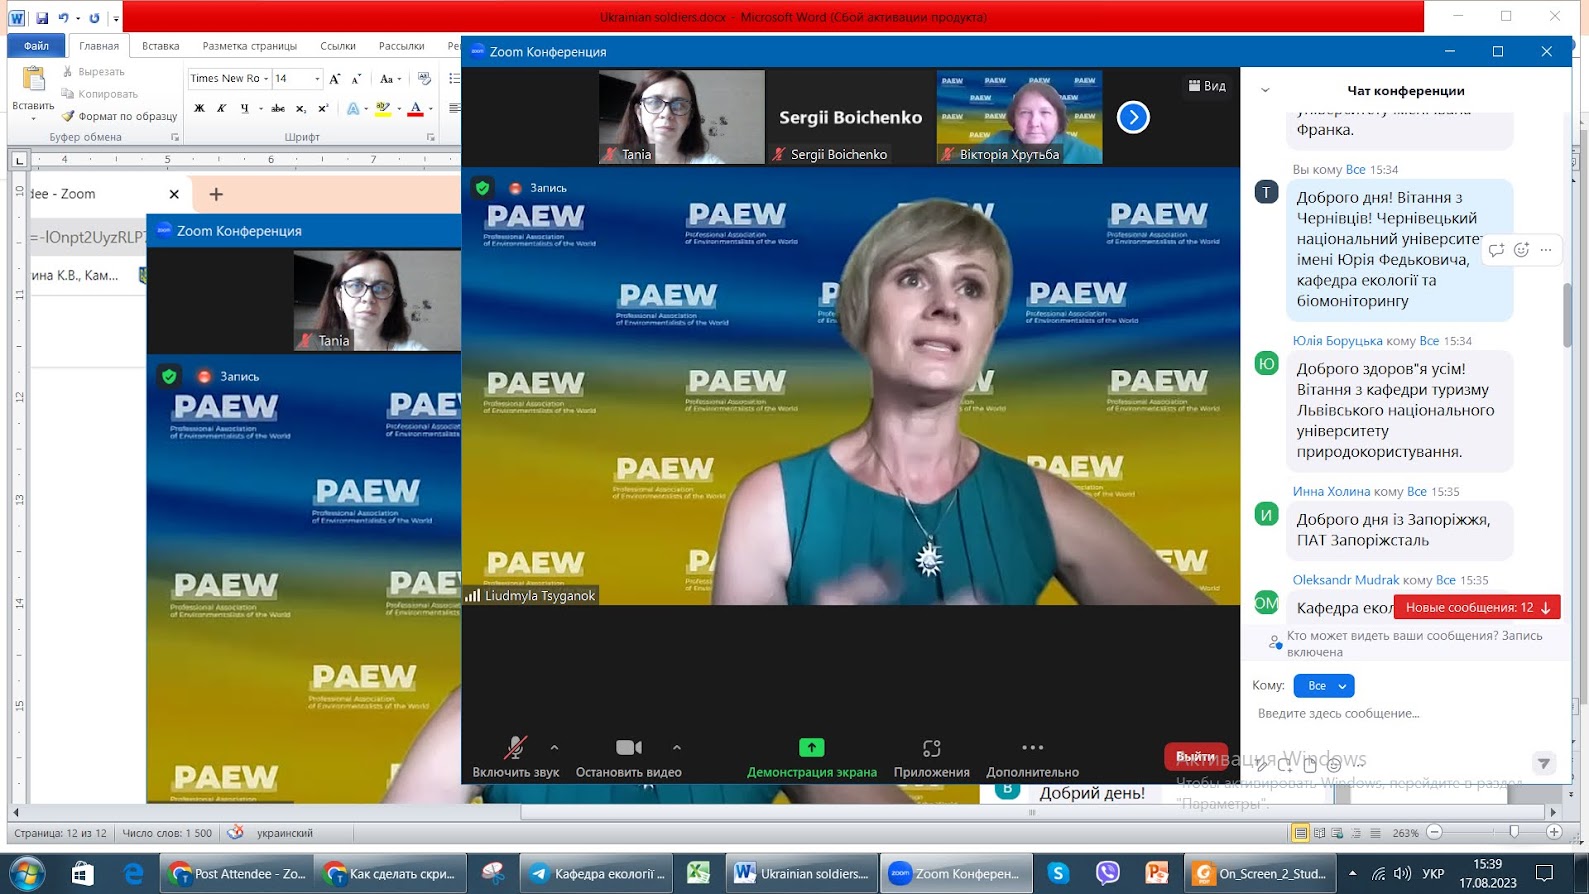1589x894 pixels.
Task: Reply to the Чернівці chat message icon
Action: pos(1496,250)
